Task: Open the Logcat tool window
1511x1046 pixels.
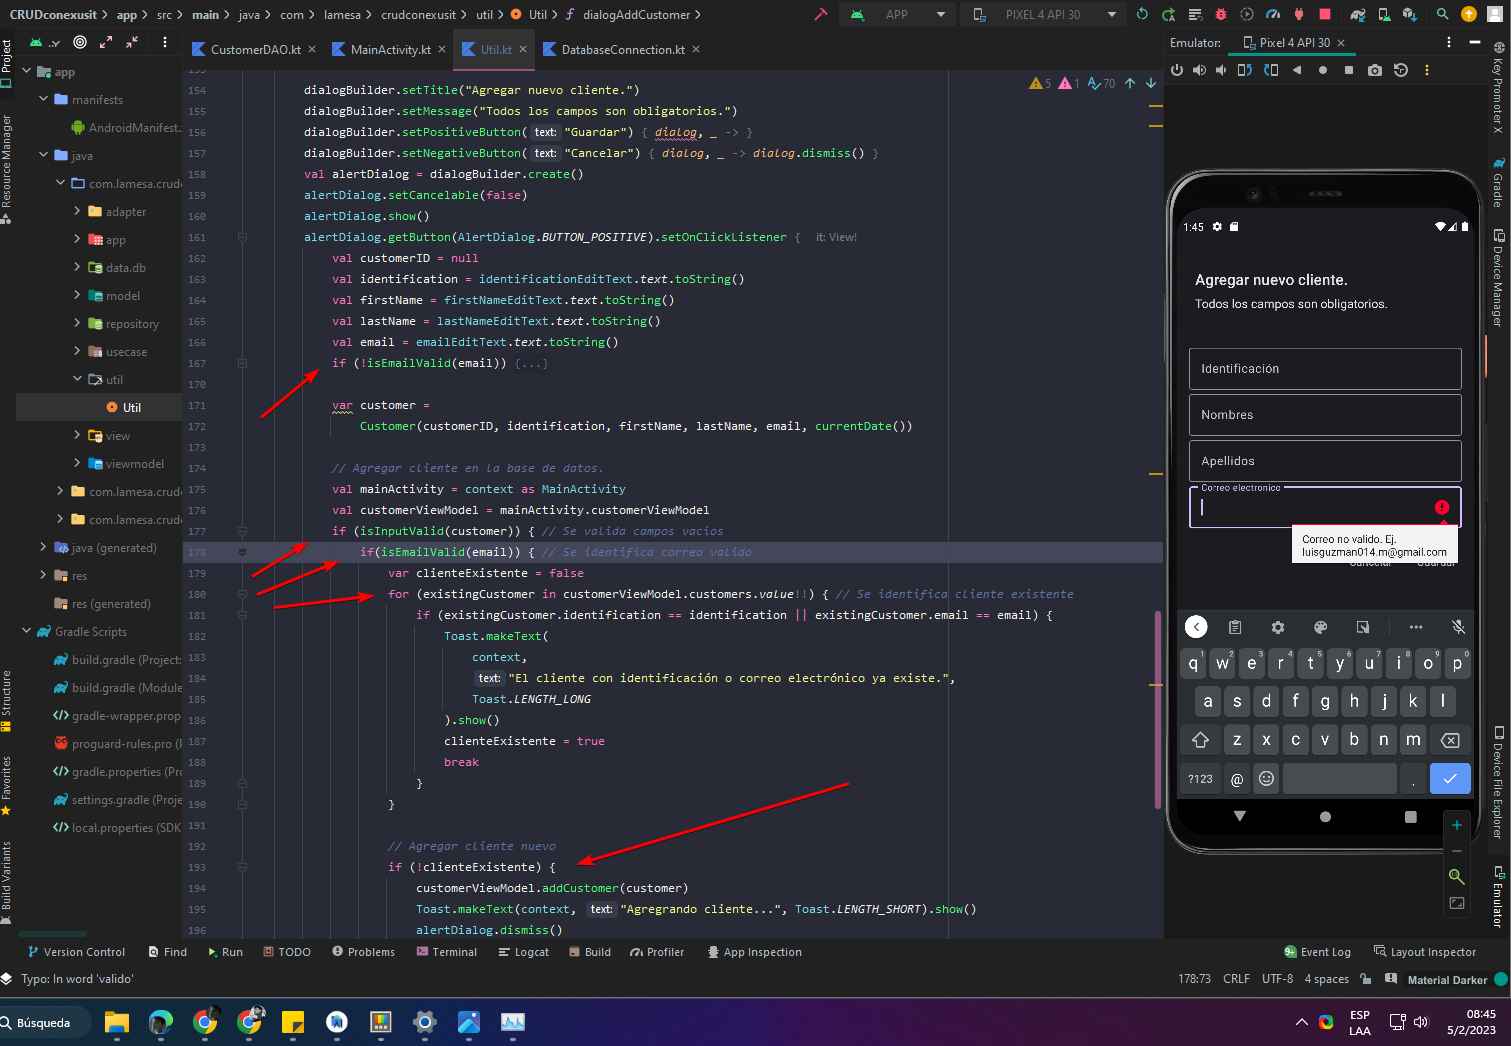Action: click(524, 952)
